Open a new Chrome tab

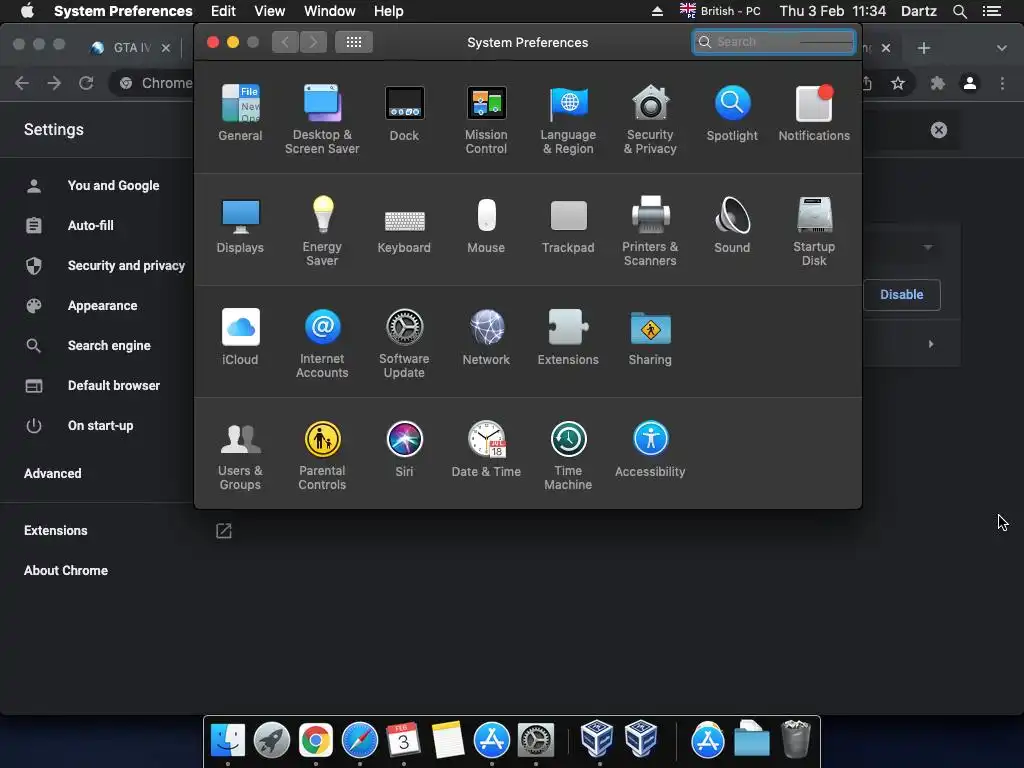tap(923, 48)
